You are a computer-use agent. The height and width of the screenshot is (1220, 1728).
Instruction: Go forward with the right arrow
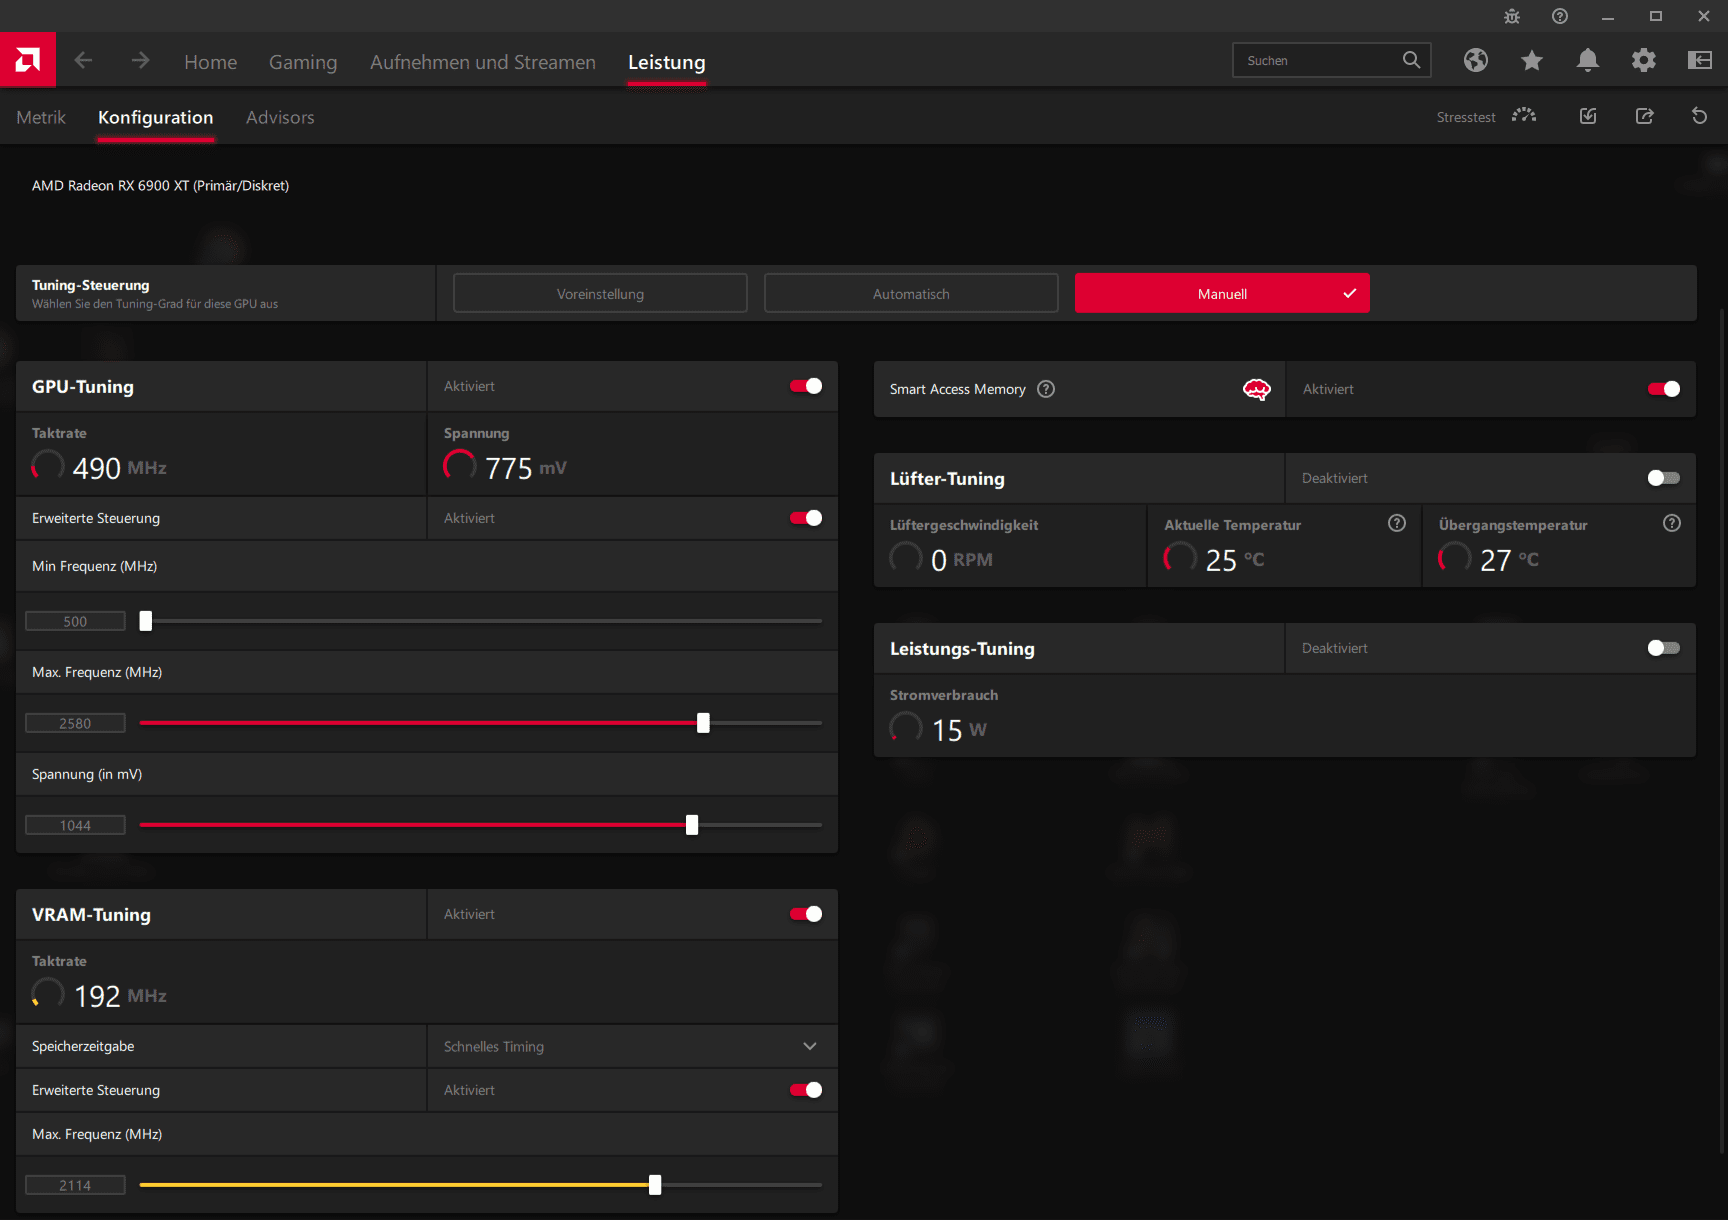tap(140, 61)
